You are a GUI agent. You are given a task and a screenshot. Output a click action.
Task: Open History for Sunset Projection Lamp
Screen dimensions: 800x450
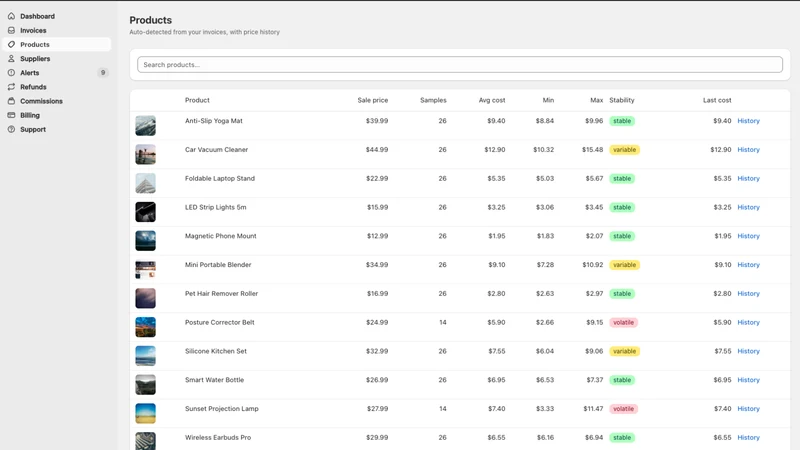(x=748, y=409)
